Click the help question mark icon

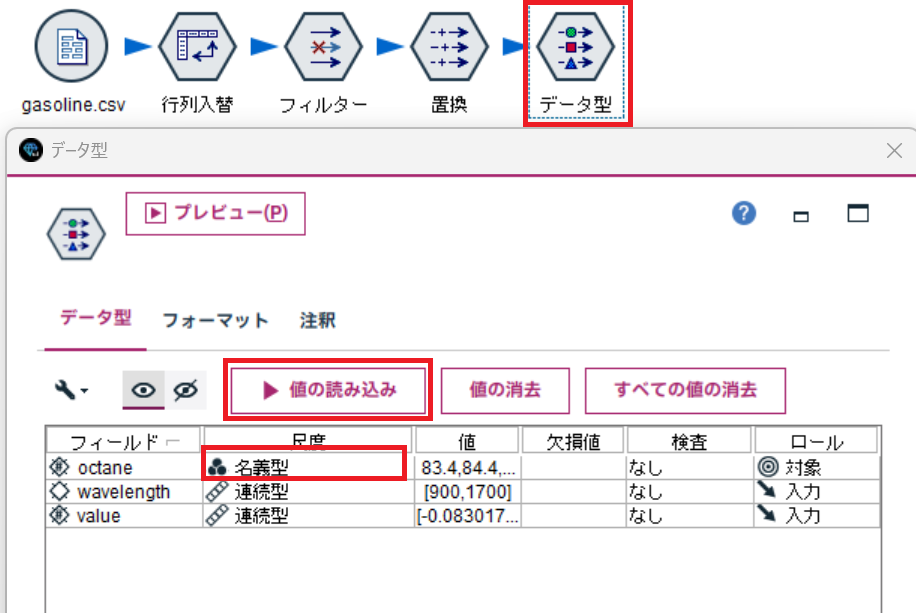[743, 213]
